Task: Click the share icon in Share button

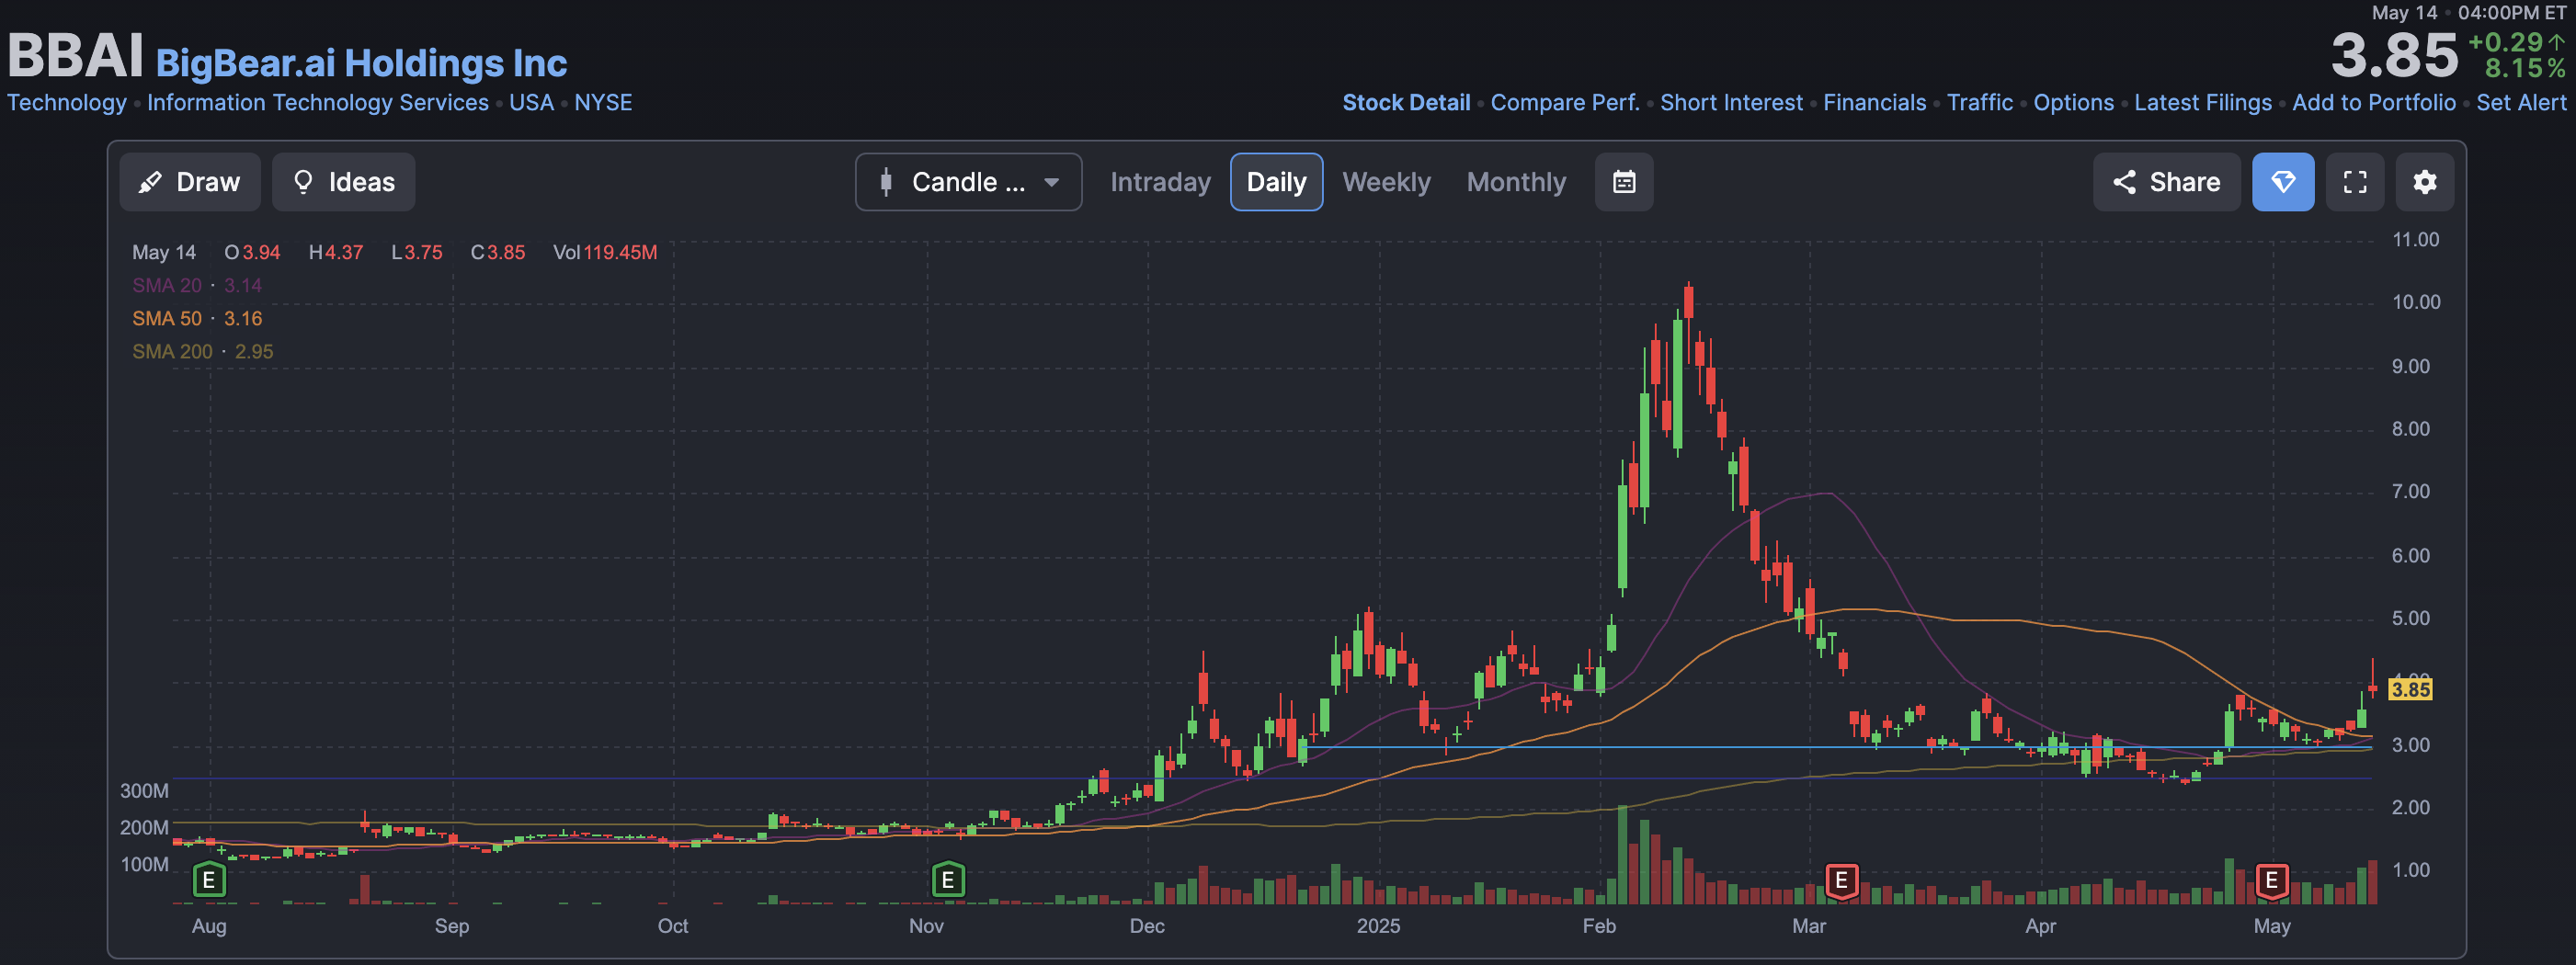Action: pos(2124,182)
